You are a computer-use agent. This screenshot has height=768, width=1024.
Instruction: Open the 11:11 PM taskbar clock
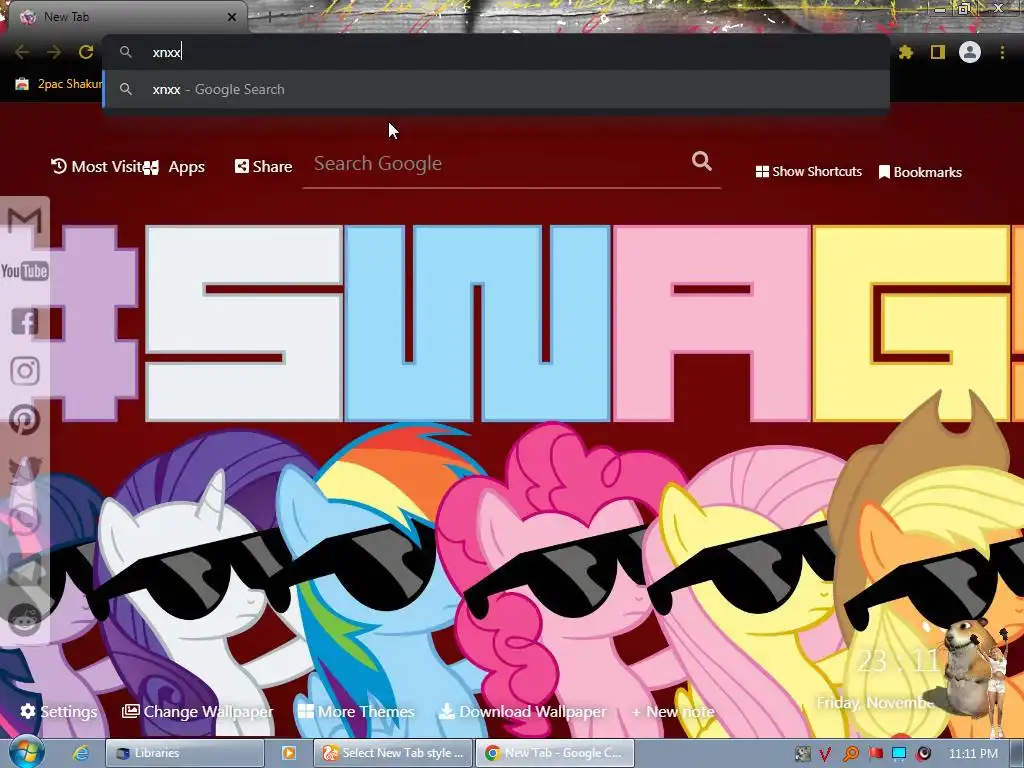(973, 754)
